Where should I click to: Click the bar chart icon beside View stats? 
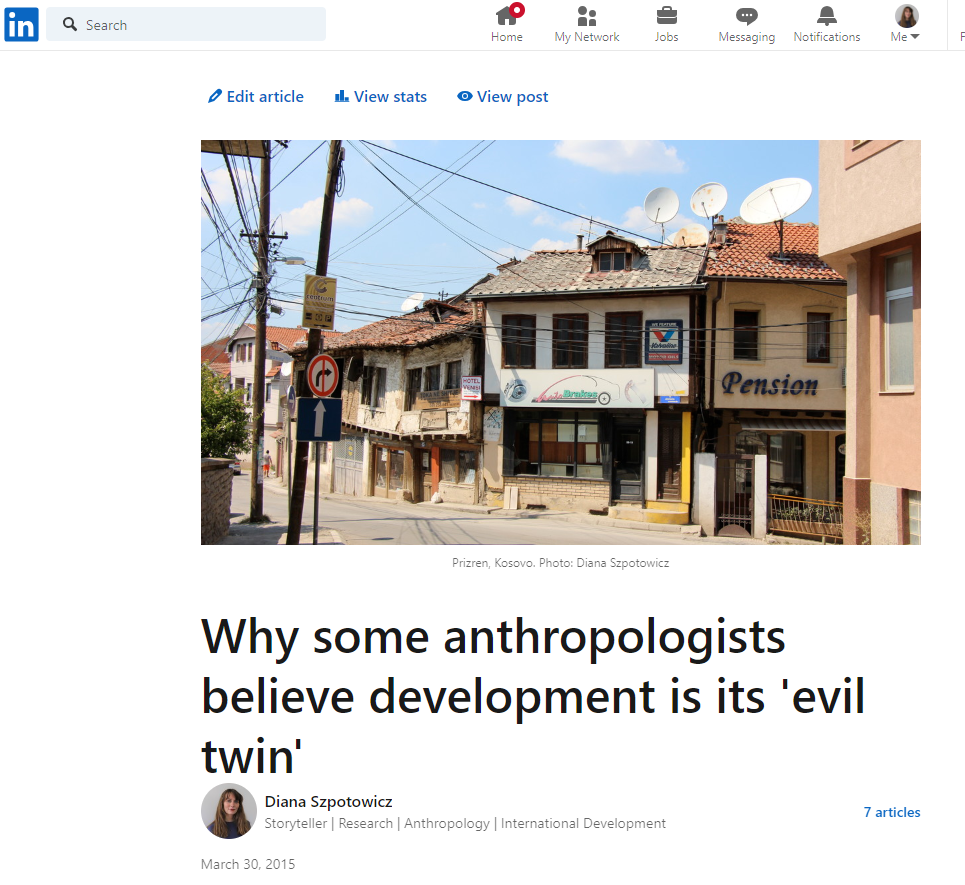(342, 96)
